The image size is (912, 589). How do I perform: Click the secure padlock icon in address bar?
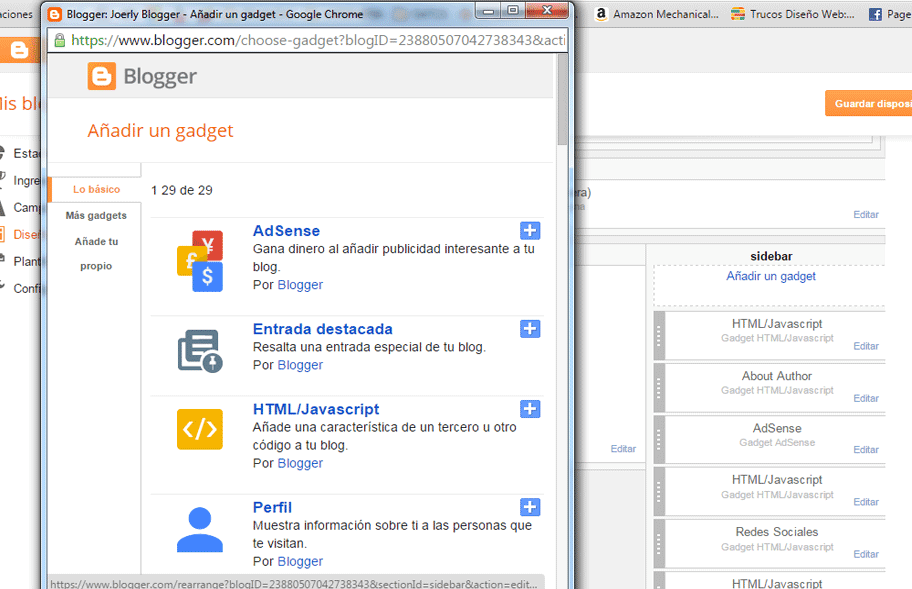point(59,40)
